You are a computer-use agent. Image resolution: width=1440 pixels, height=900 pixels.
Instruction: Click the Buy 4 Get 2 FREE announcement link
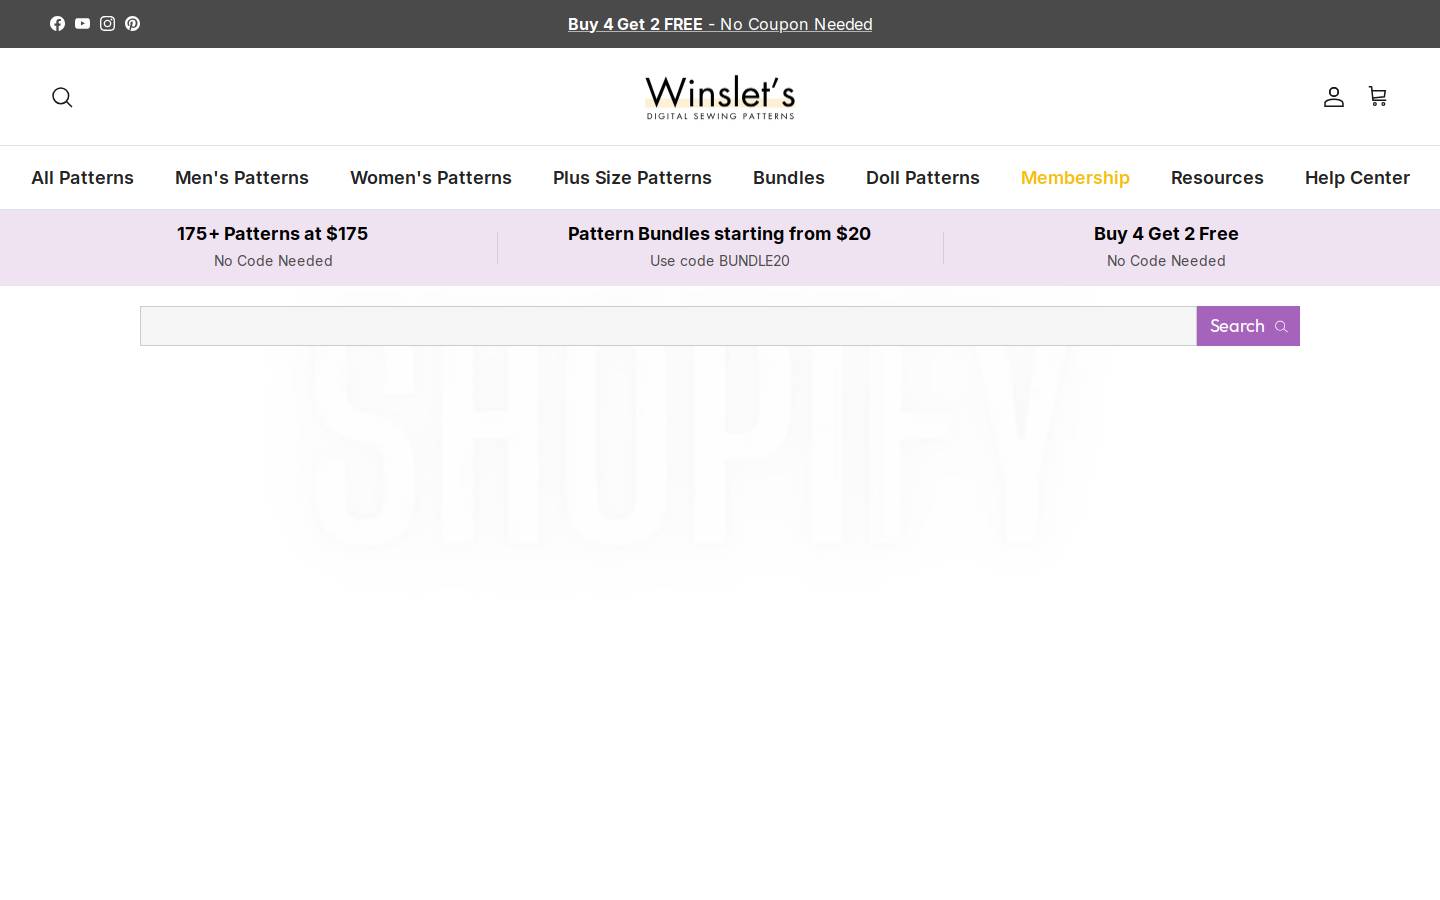point(720,24)
